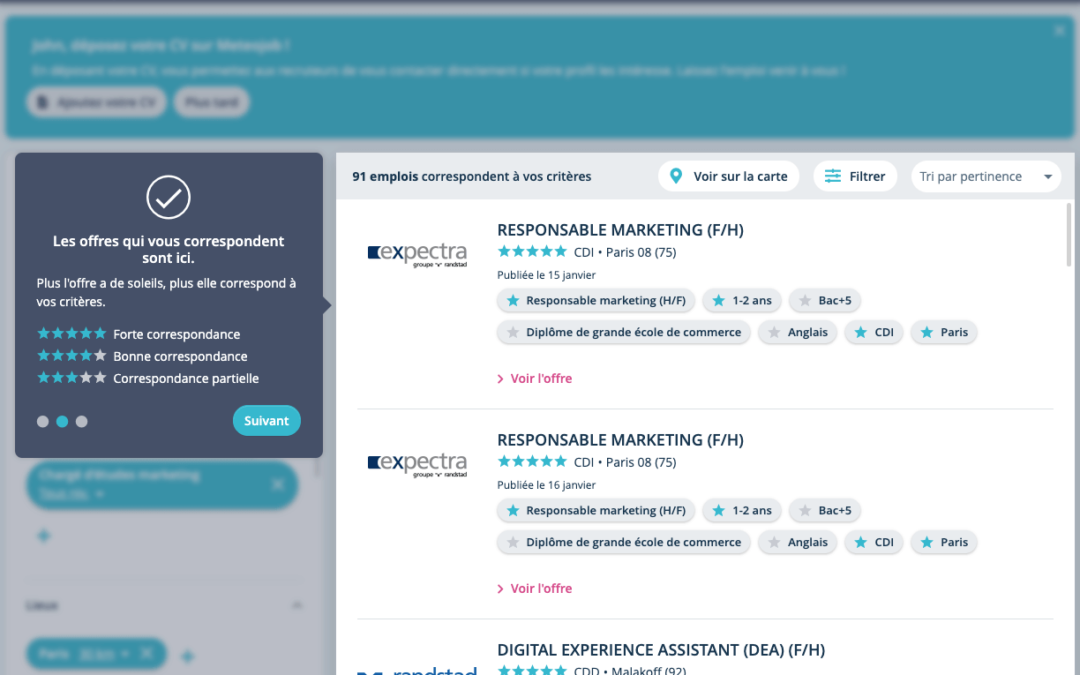Toggle first offer's Diplôme de grande école tag
The image size is (1080, 675).
coord(624,333)
